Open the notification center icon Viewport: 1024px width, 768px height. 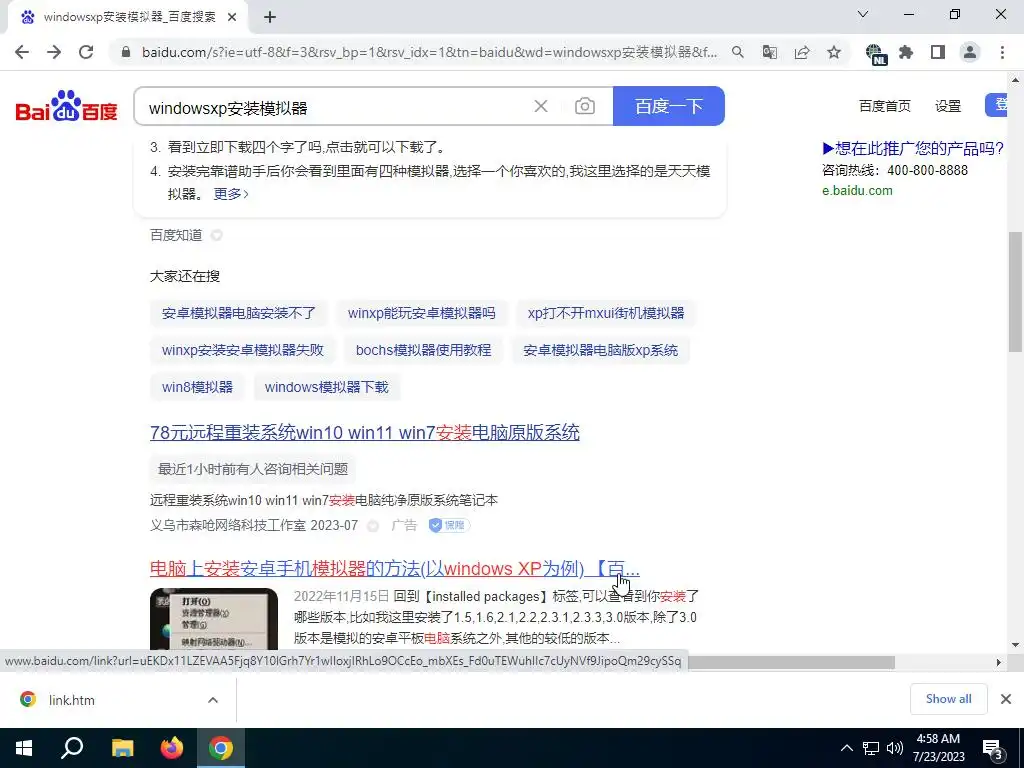click(993, 750)
